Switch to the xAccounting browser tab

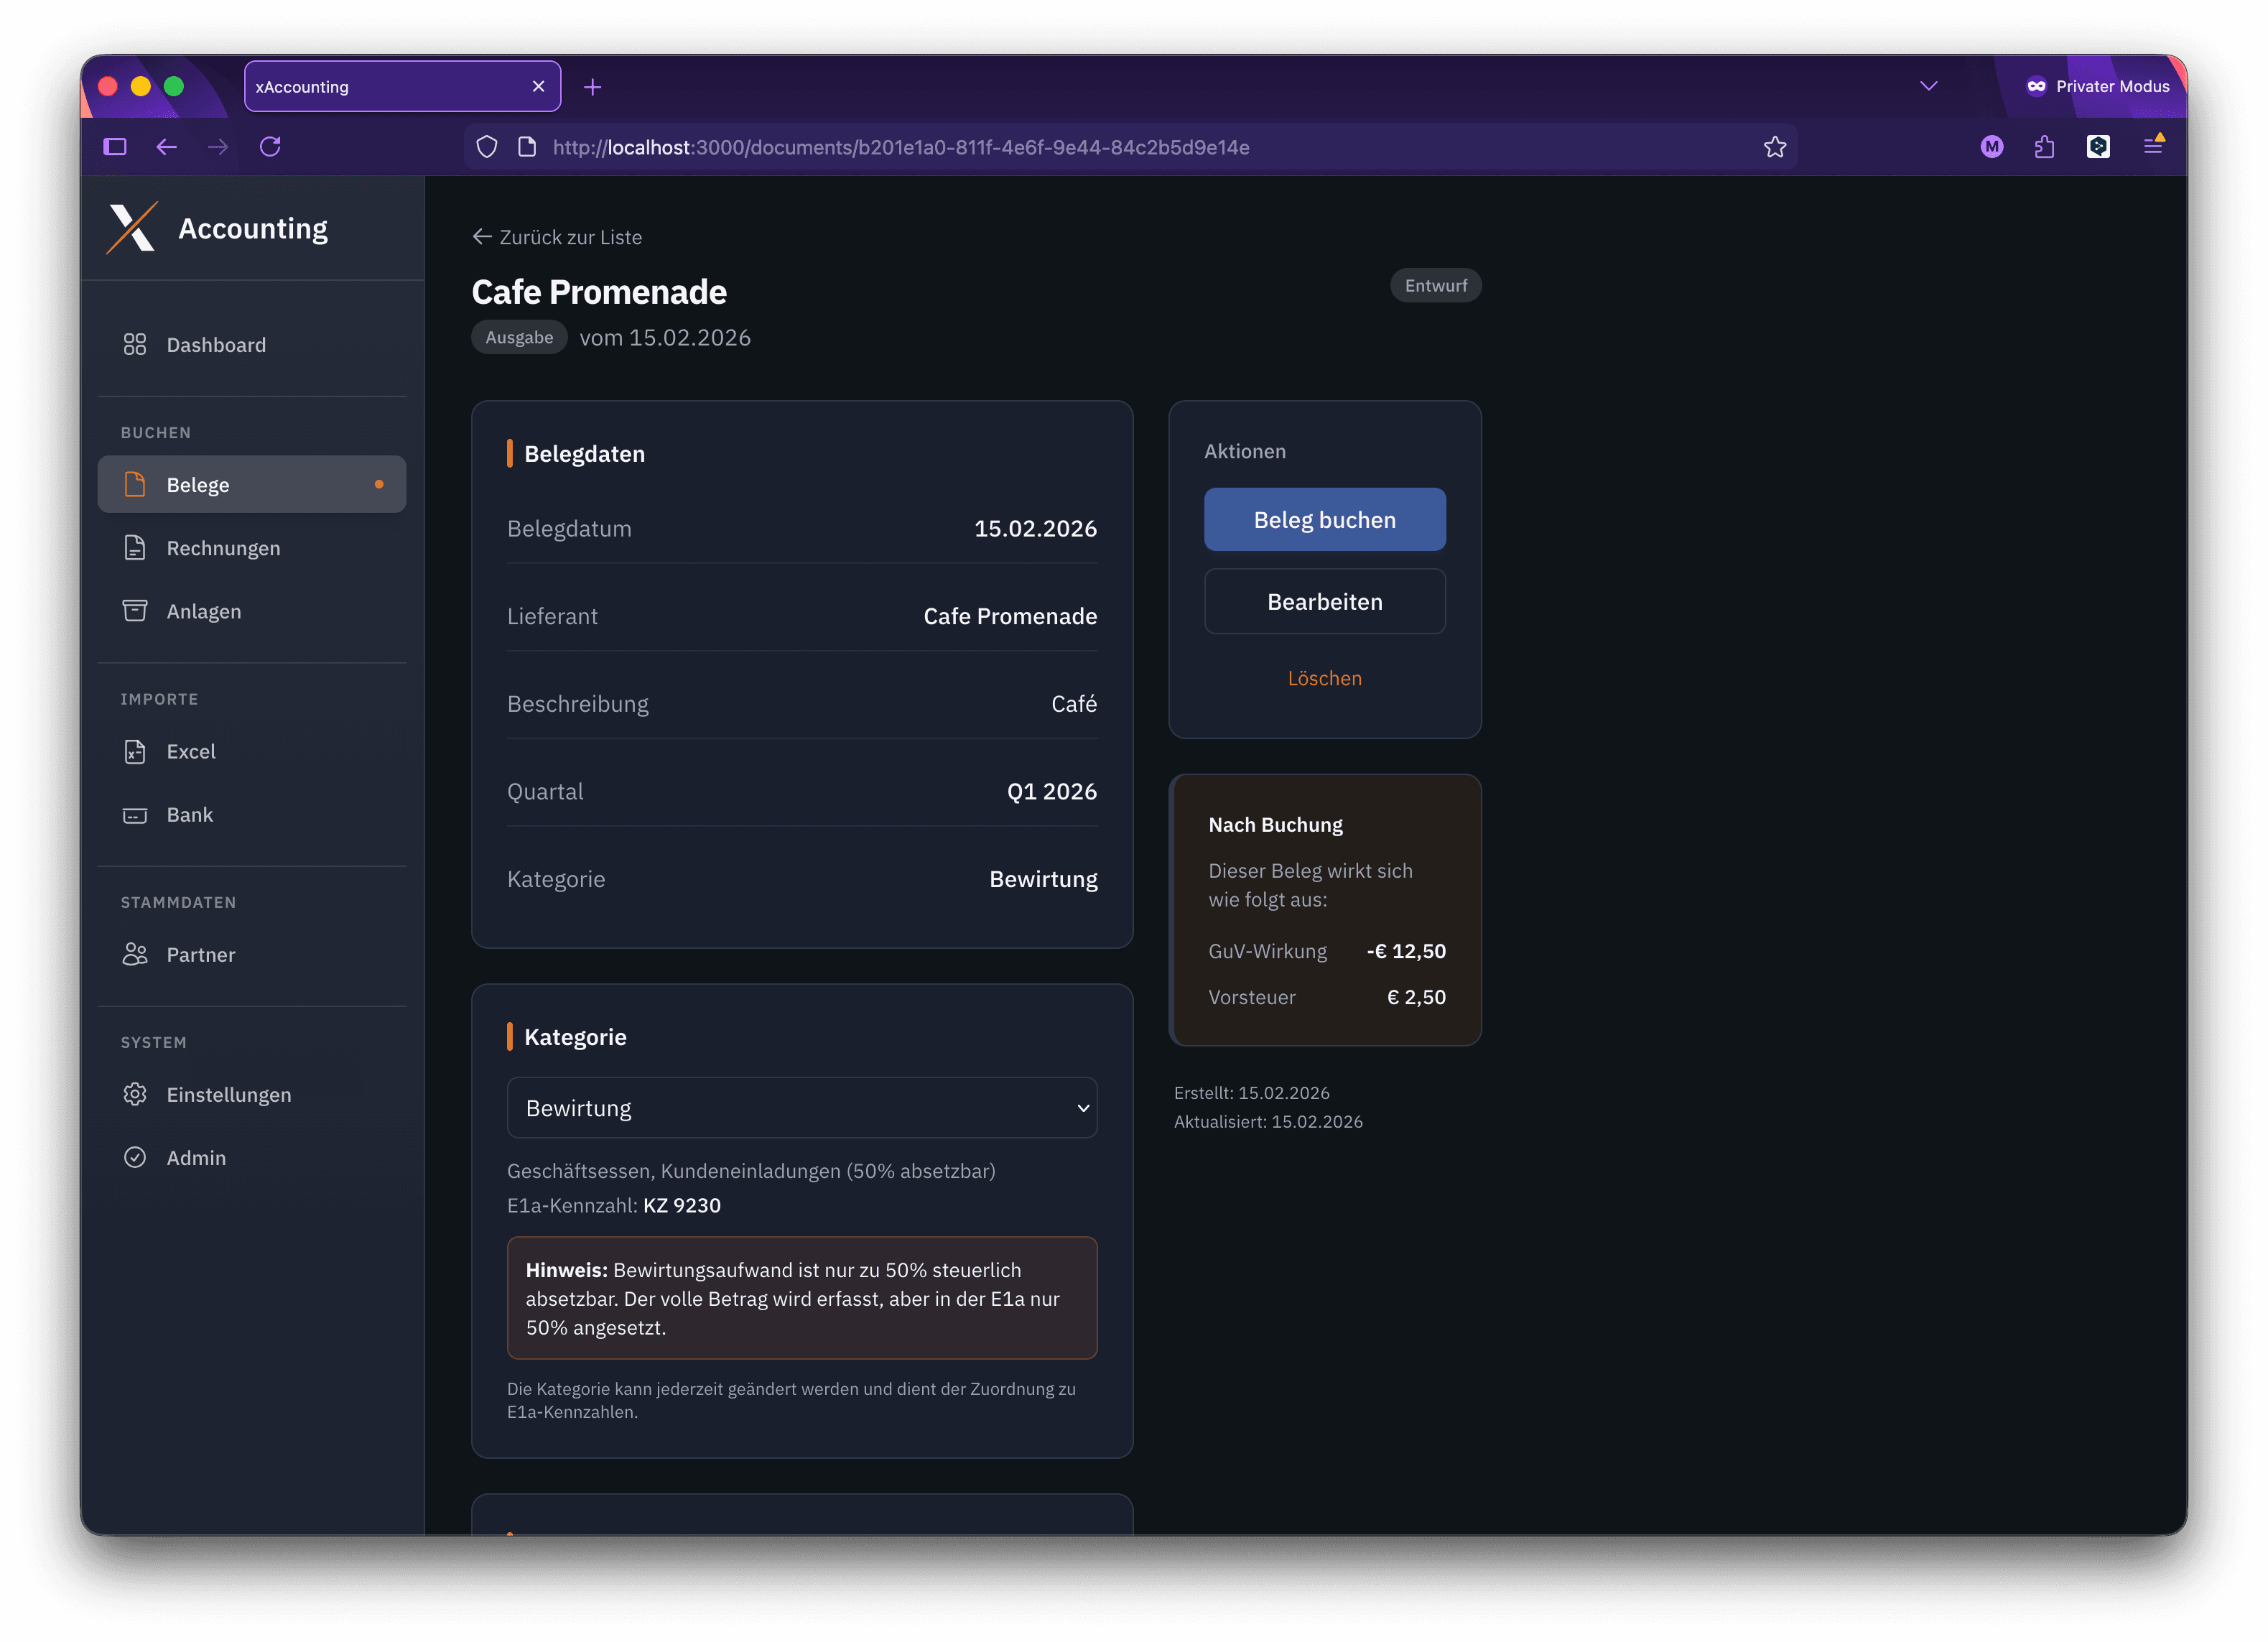(390, 87)
